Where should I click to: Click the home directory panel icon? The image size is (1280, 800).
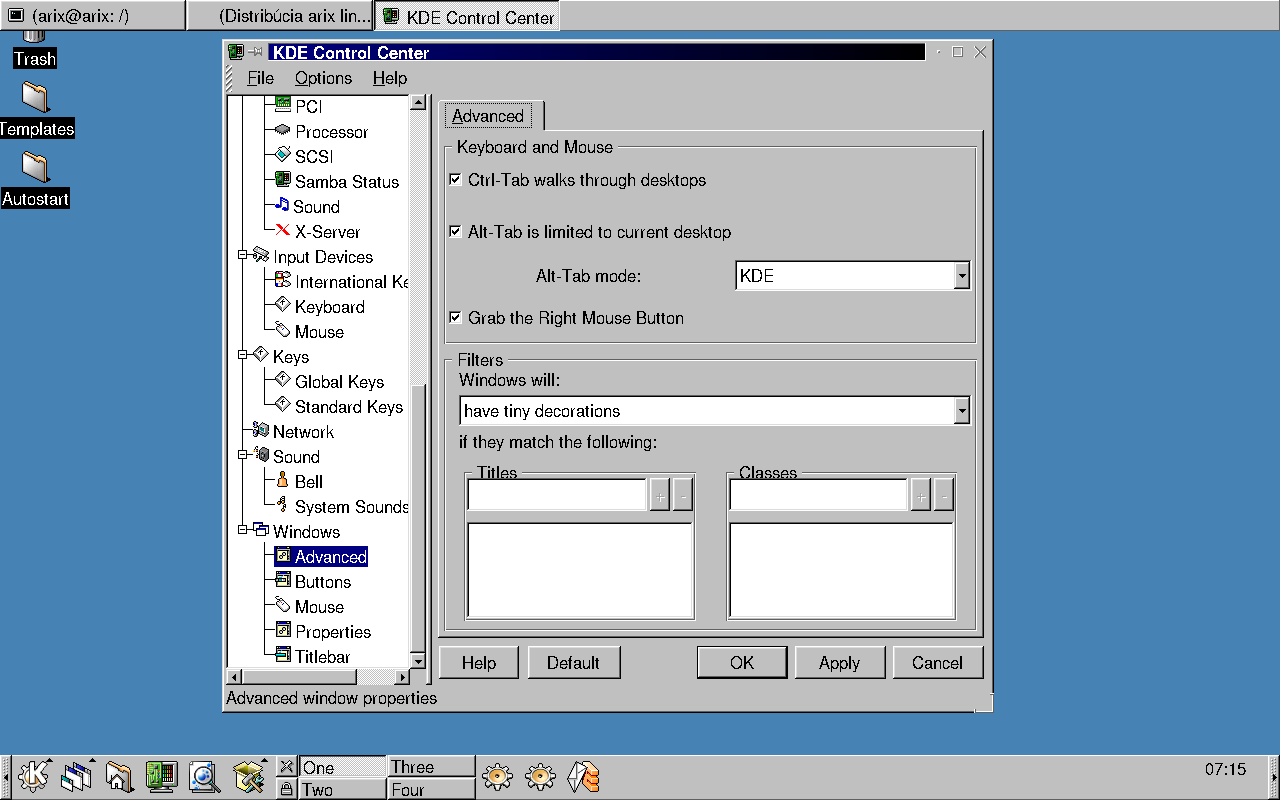point(118,776)
